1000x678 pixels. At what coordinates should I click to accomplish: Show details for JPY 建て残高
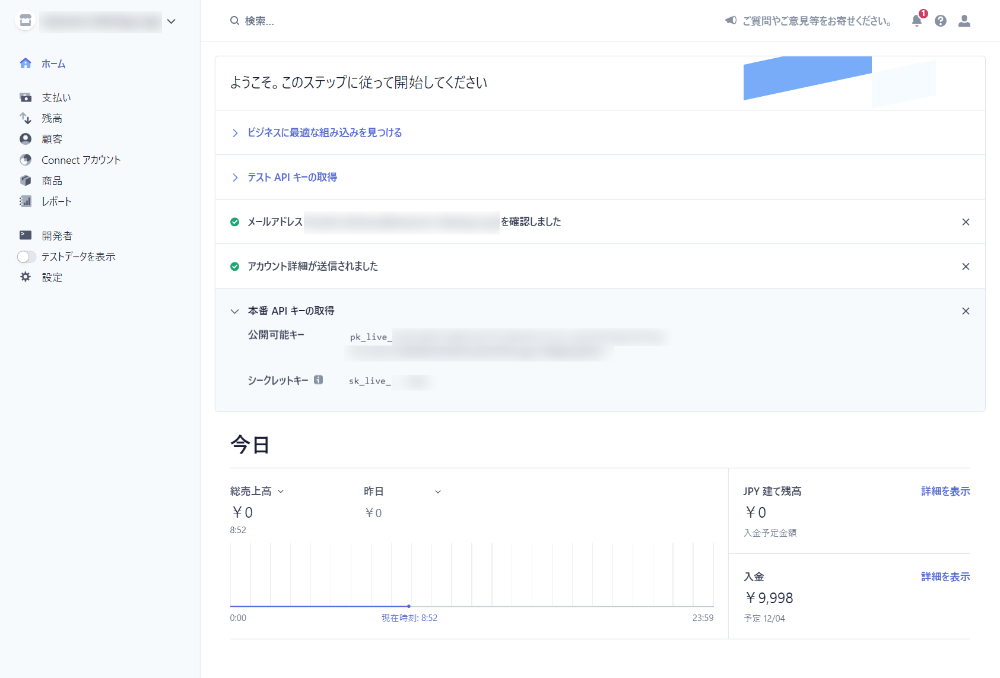[x=946, y=492]
